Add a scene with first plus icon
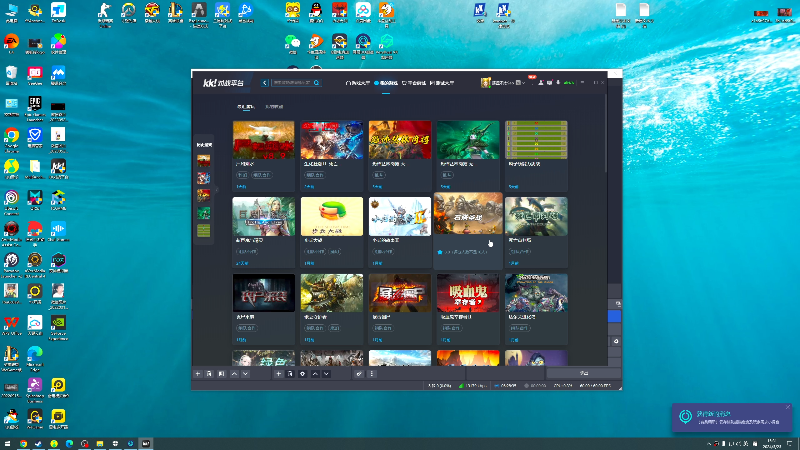 [x=198, y=374]
